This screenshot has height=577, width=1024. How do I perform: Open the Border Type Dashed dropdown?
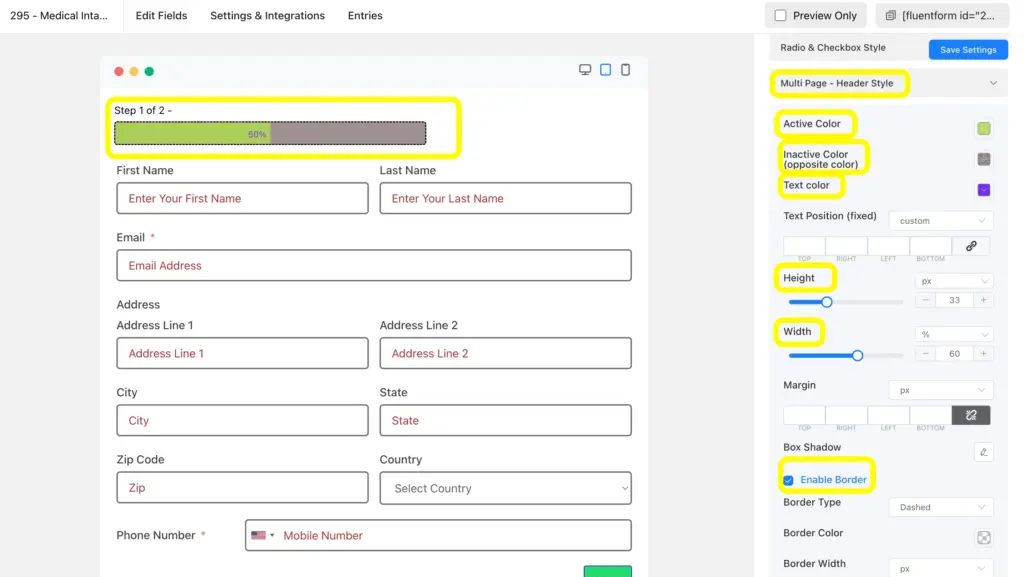click(940, 507)
